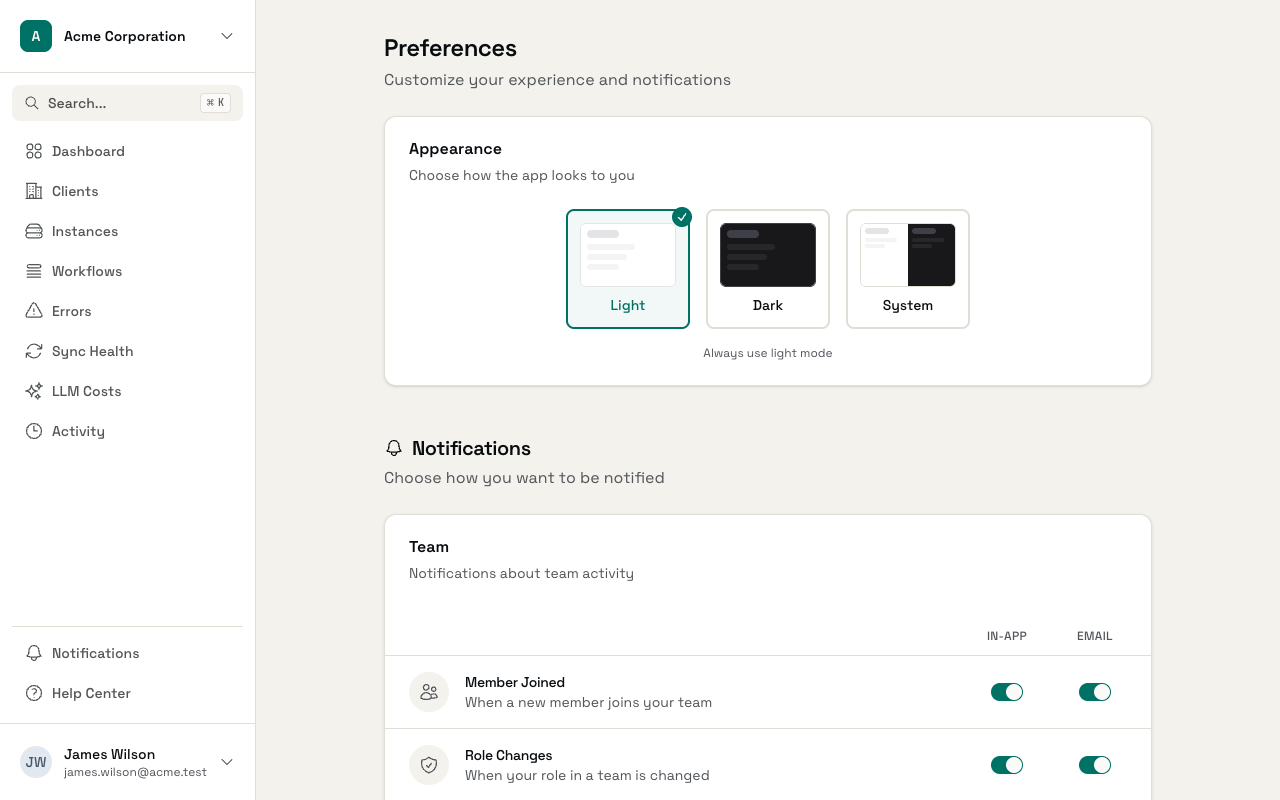1280x800 pixels.
Task: Select the Dashboard icon in the sidebar
Action: tap(34, 151)
